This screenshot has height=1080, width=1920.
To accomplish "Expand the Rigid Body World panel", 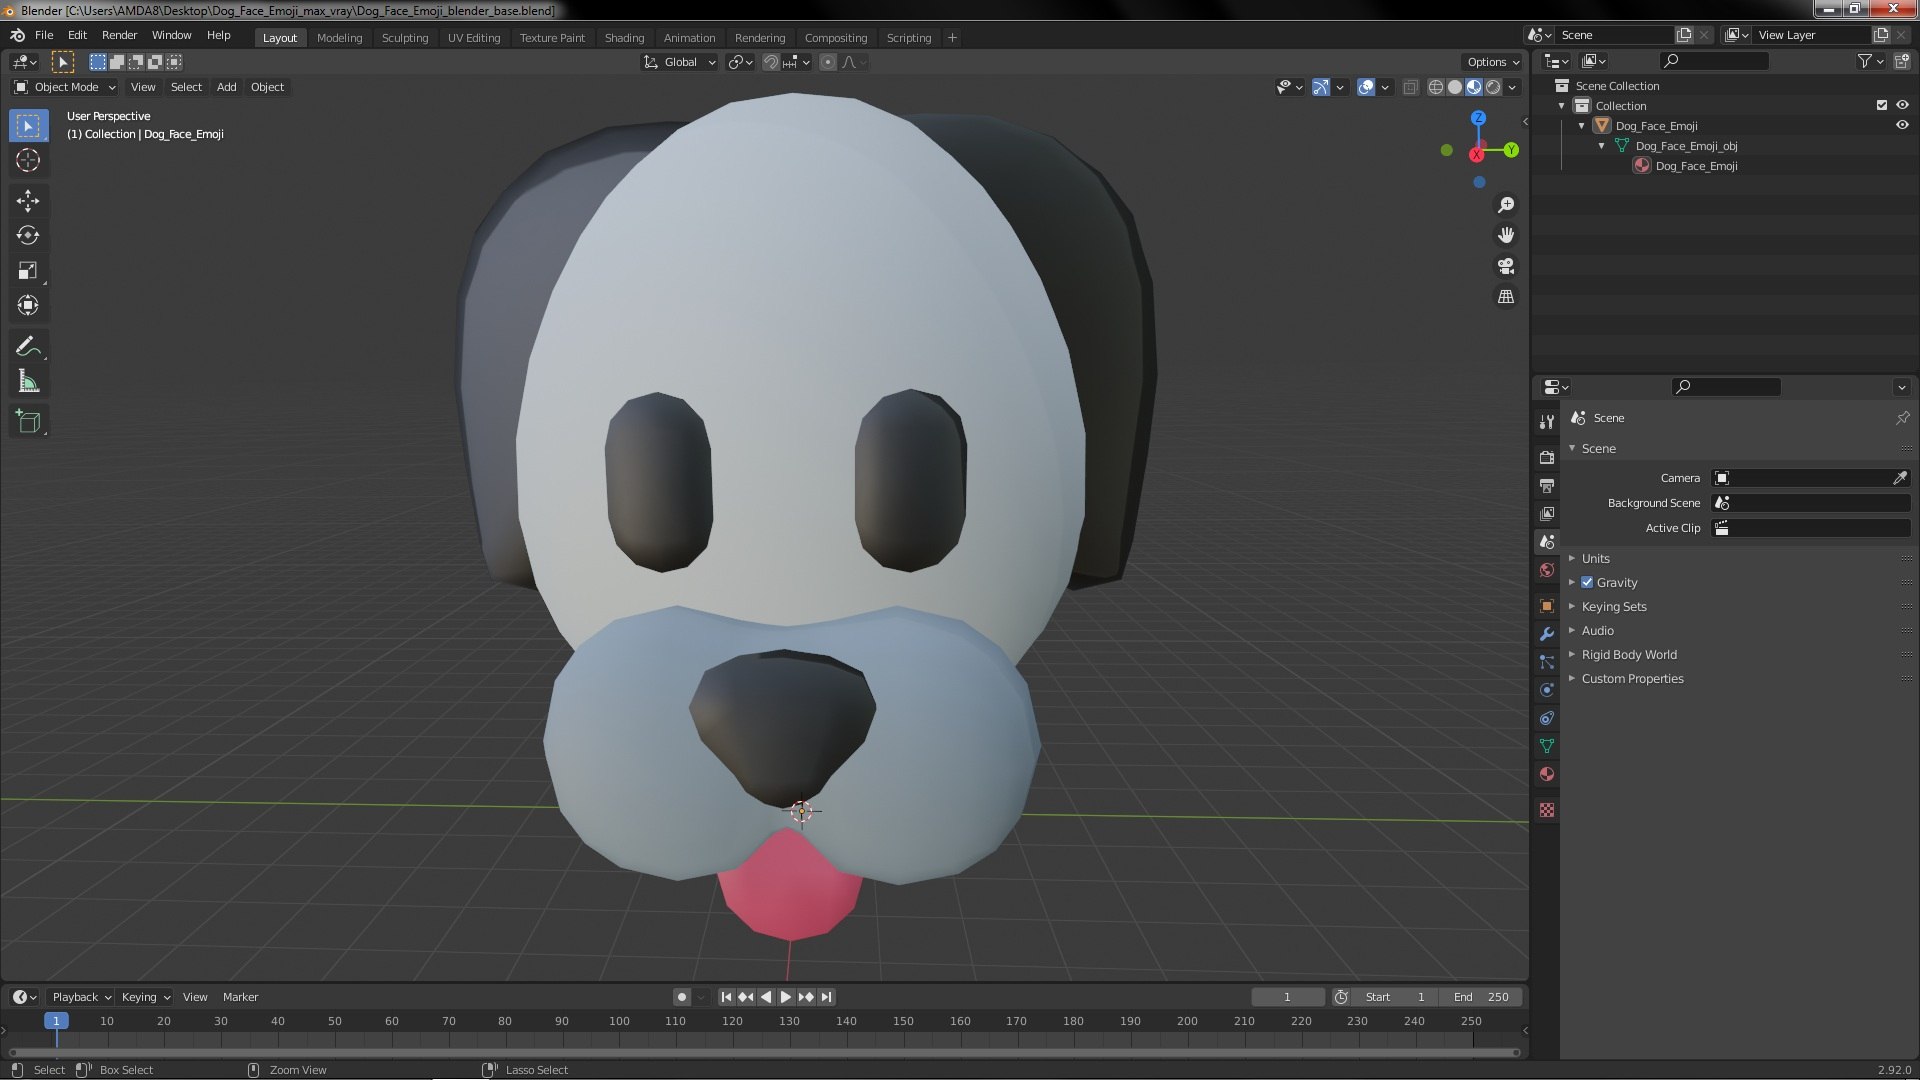I will tap(1628, 654).
